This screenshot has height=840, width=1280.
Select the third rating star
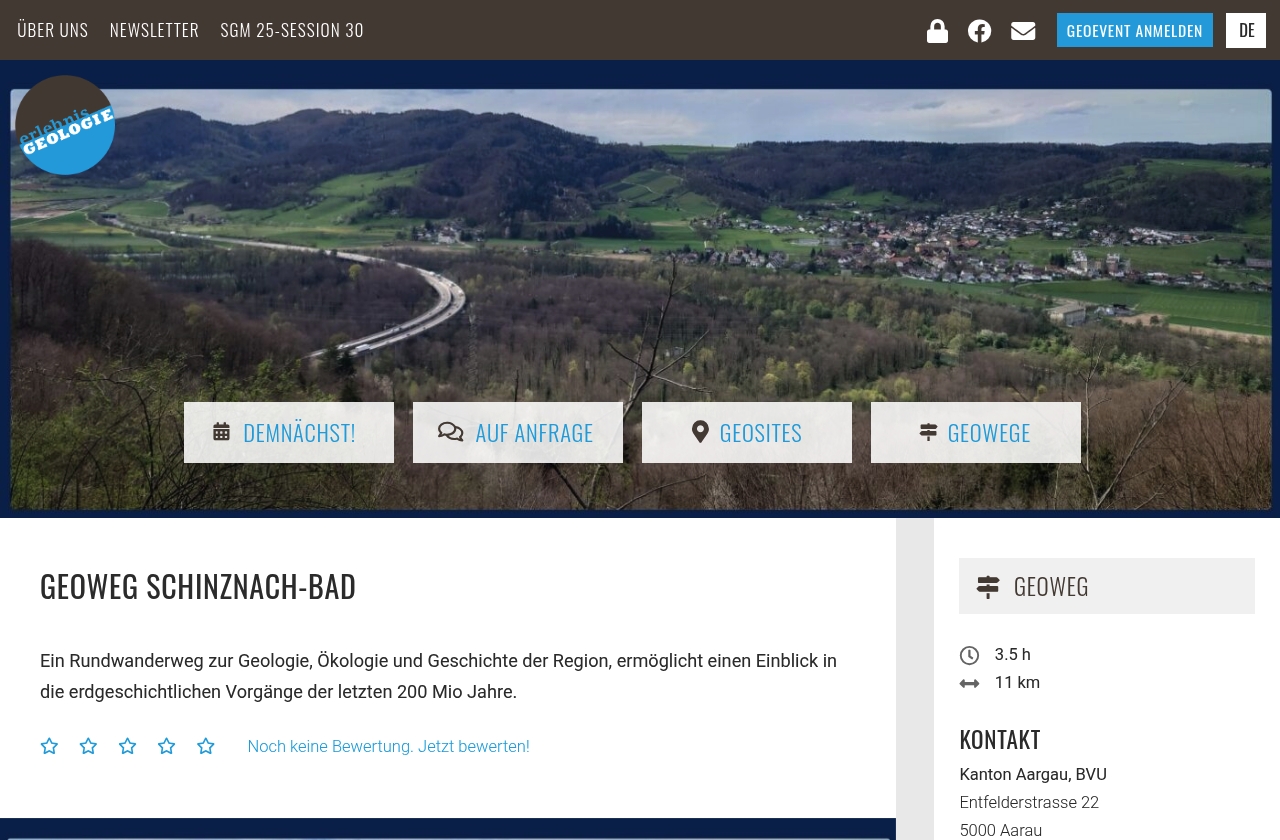pos(127,746)
